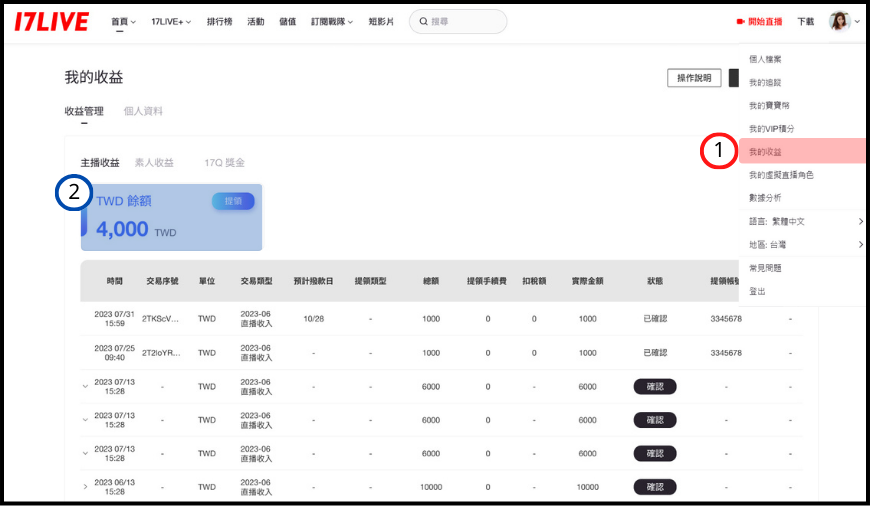This screenshot has height=506, width=870.
Task: Open the 排行榜 page link
Action: 221,21
